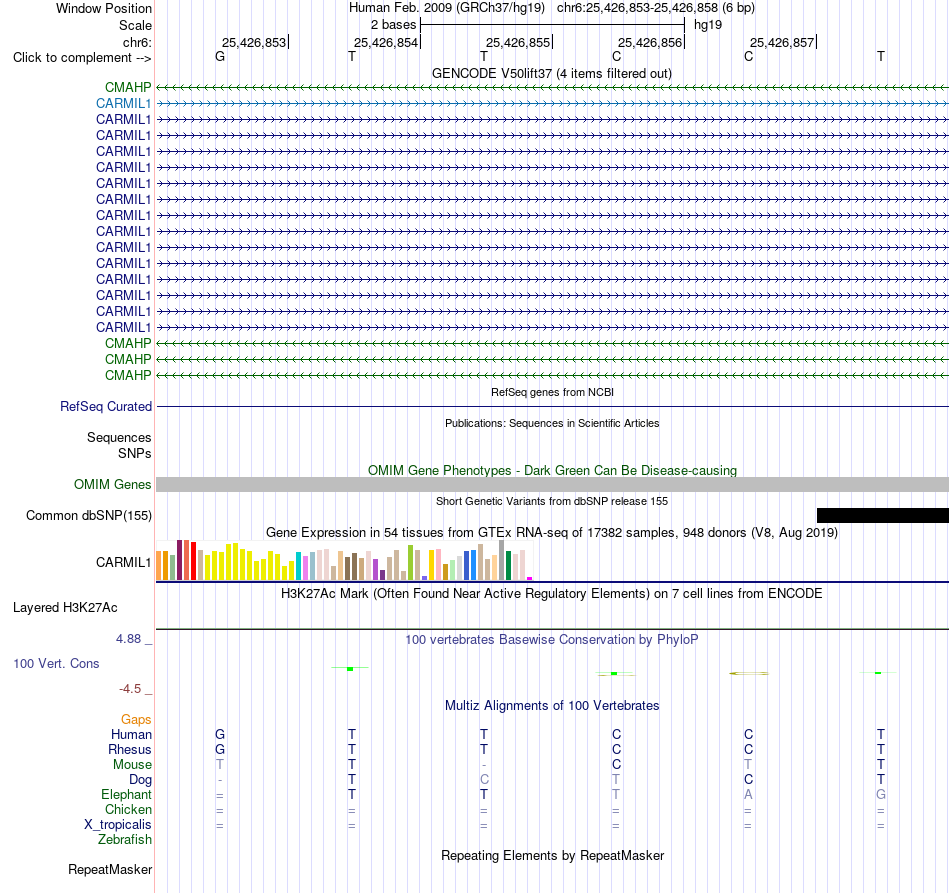
Task: Click the 'chr6:' ruler label
Action: click(137, 42)
